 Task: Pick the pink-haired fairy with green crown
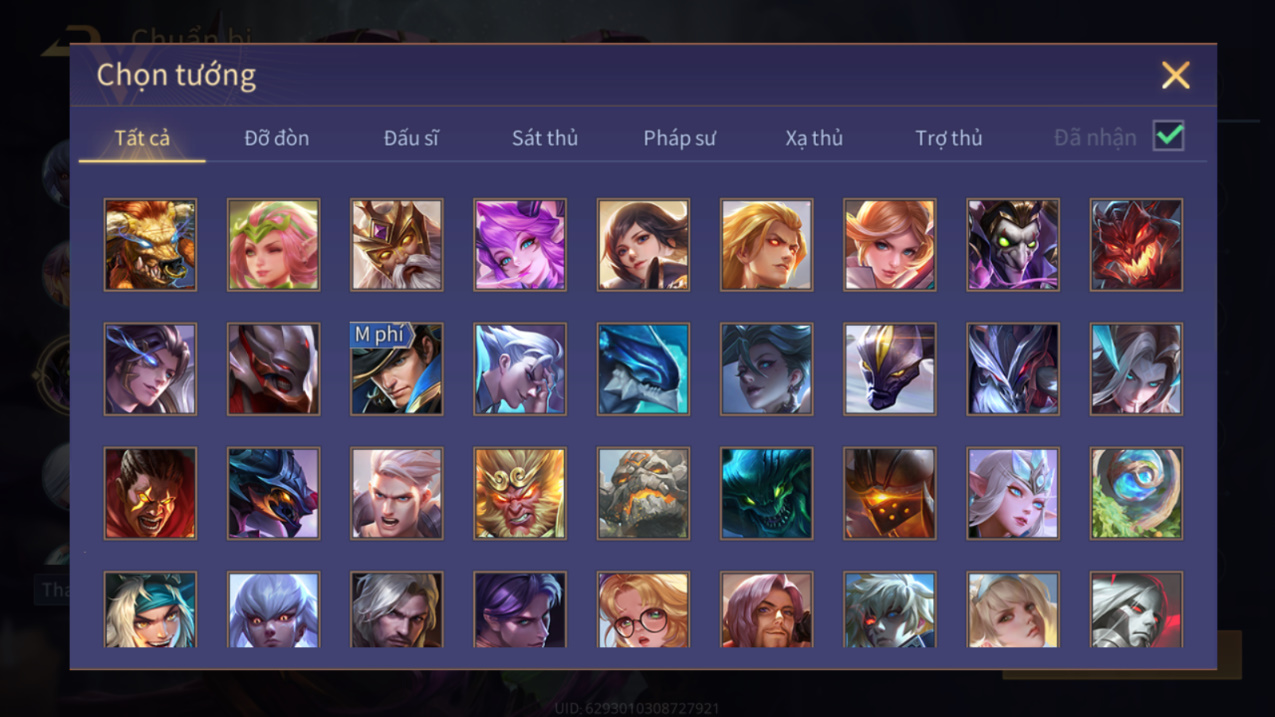pyautogui.click(x=273, y=245)
